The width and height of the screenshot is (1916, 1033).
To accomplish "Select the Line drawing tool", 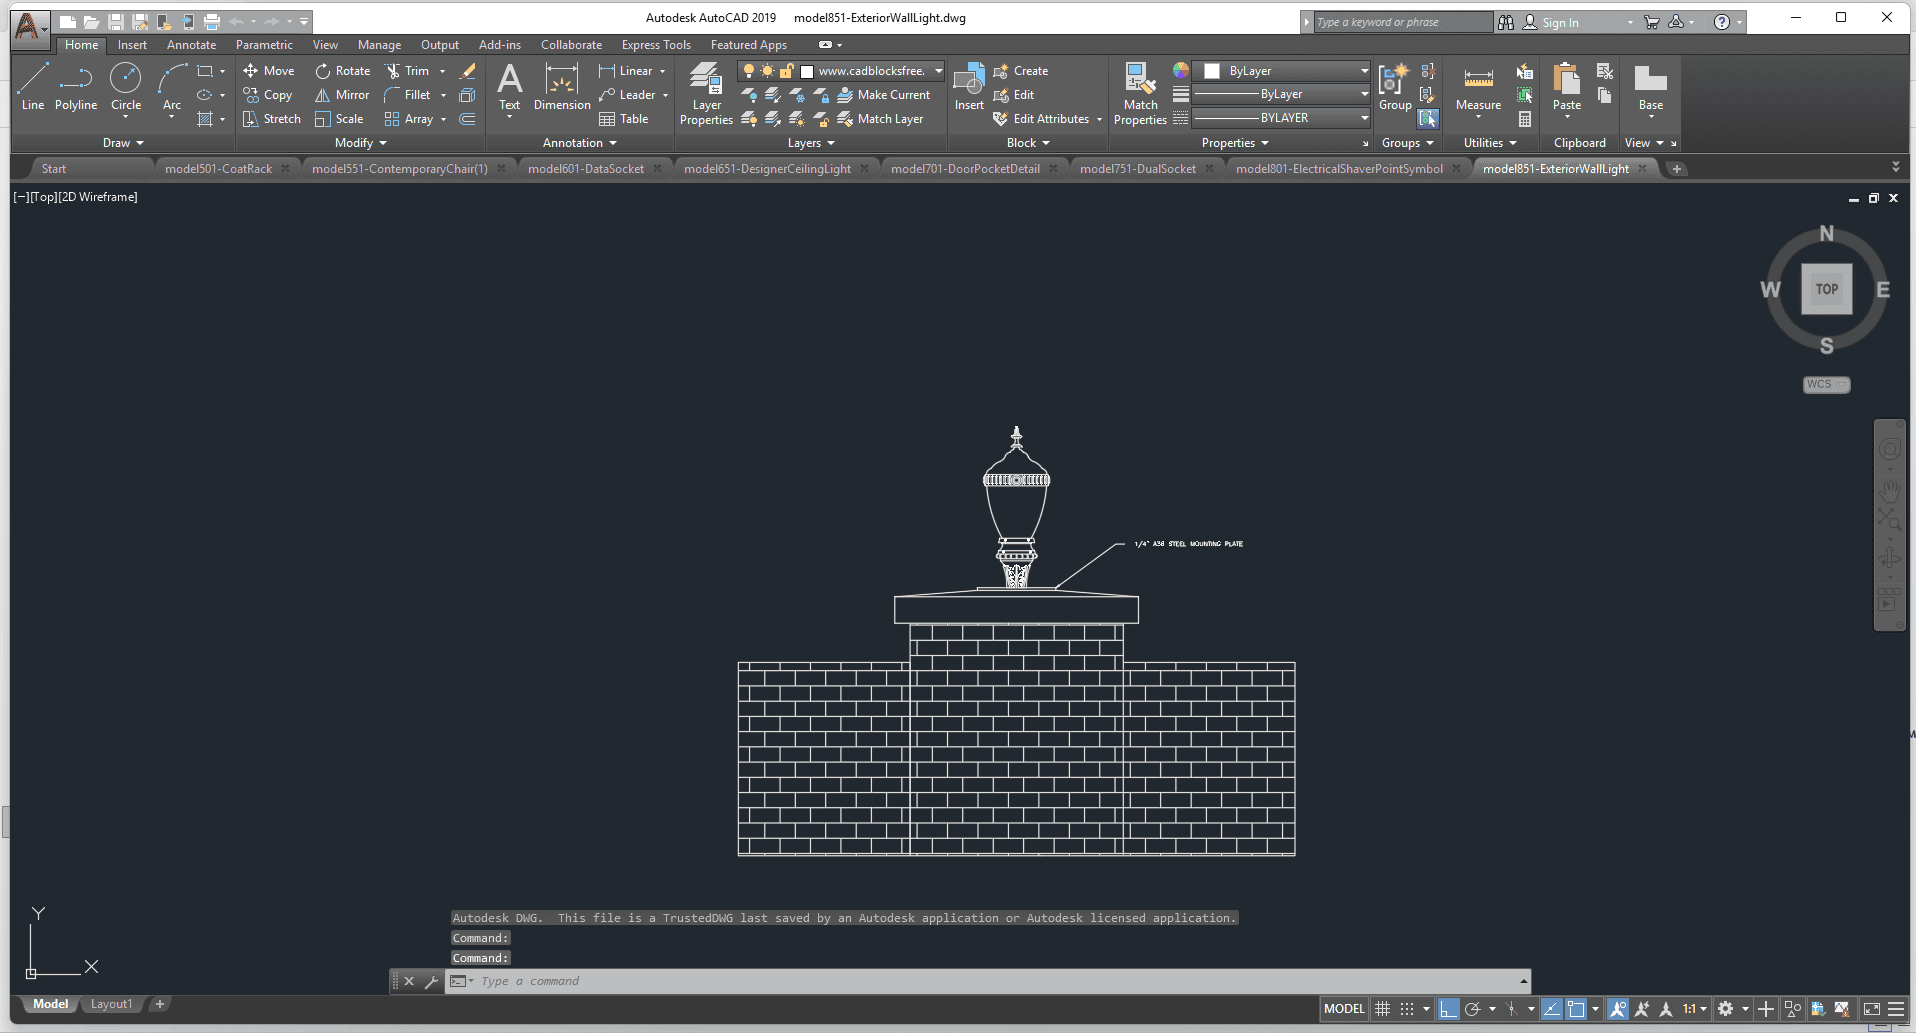I will click(x=32, y=86).
